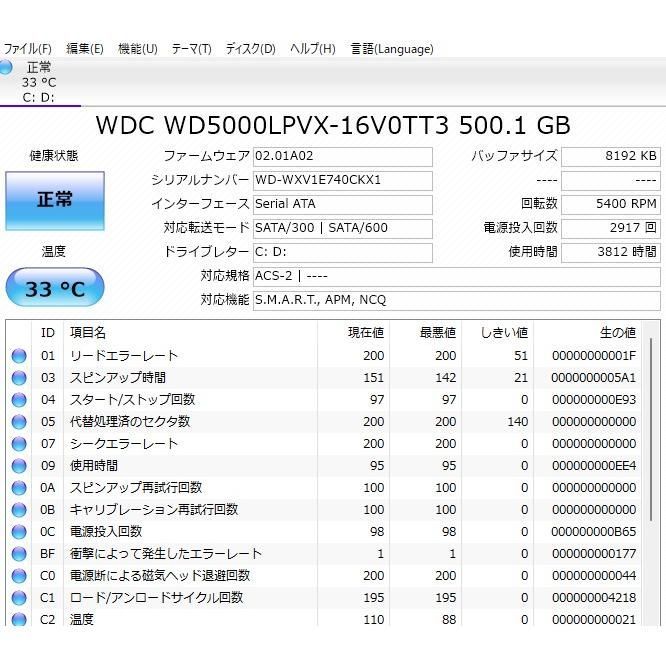Viewport: 666px width, 666px height.
Task: Open the 編集(E) menu
Action: (85, 49)
